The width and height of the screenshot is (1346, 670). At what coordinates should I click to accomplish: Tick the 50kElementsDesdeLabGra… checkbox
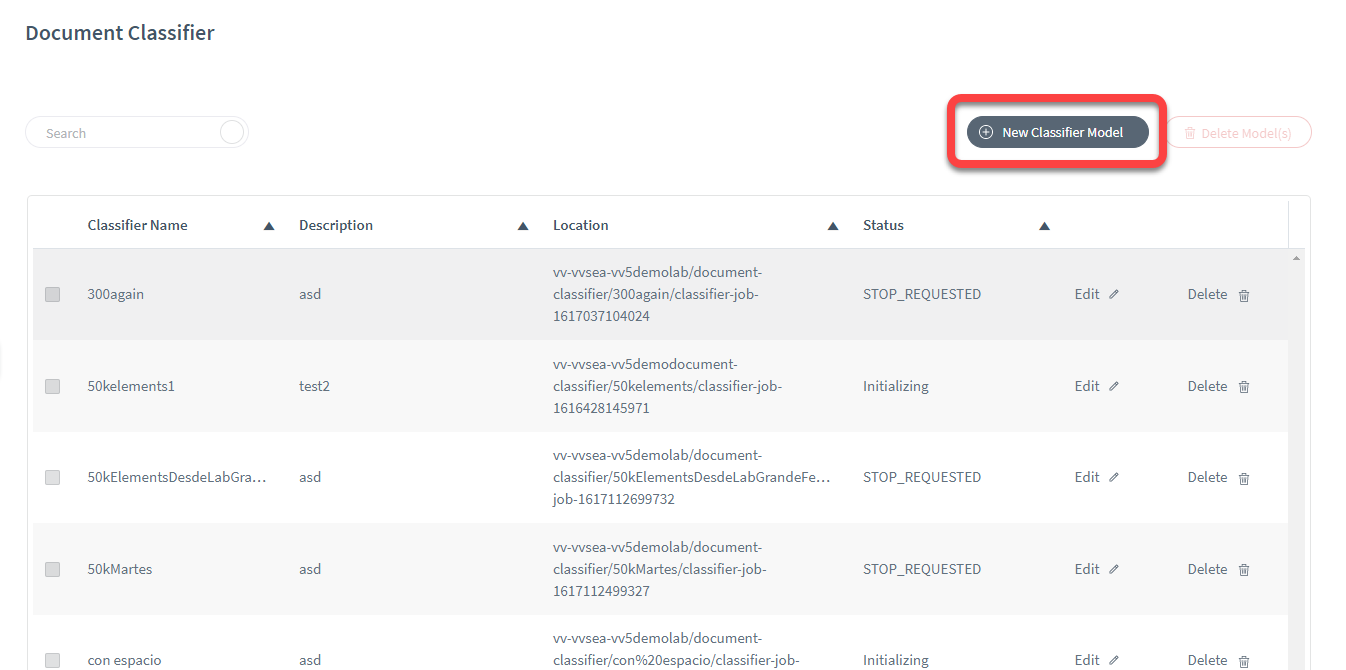pos(52,477)
